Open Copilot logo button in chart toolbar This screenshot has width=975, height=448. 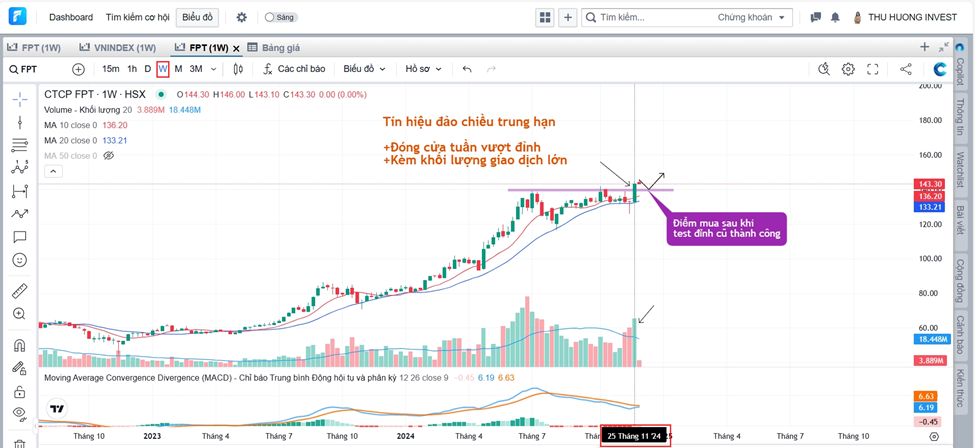[940, 69]
